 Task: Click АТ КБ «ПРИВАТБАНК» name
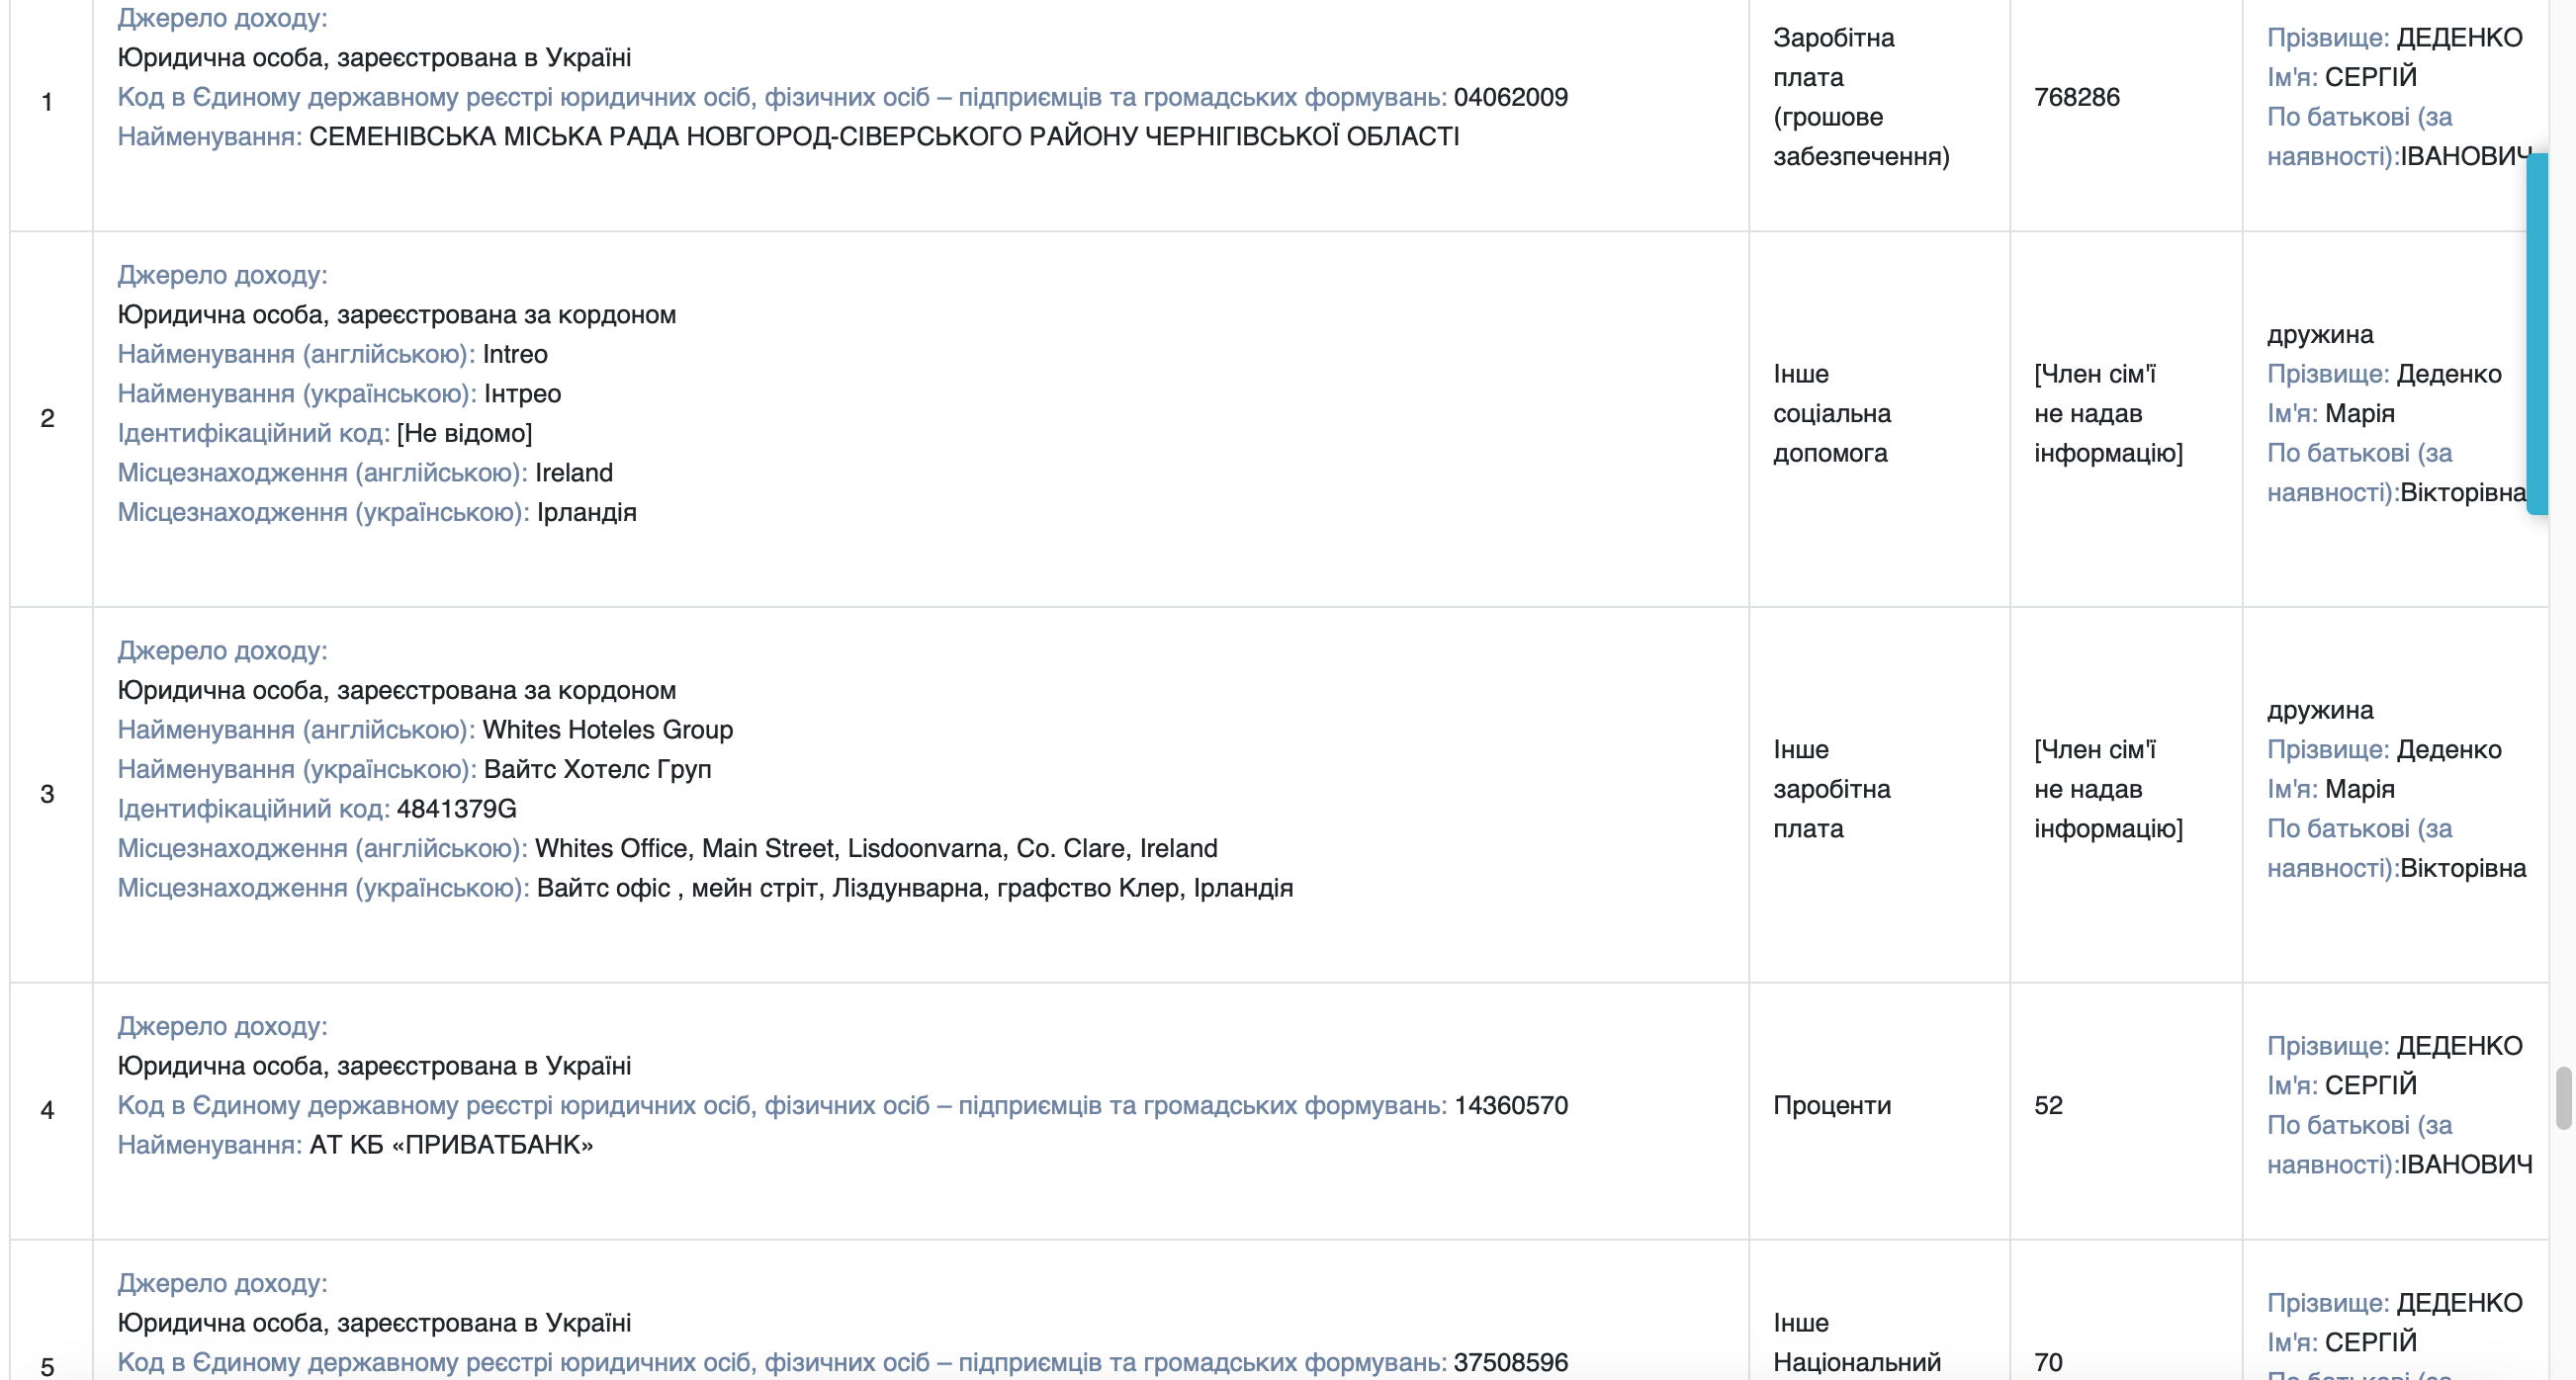451,1145
